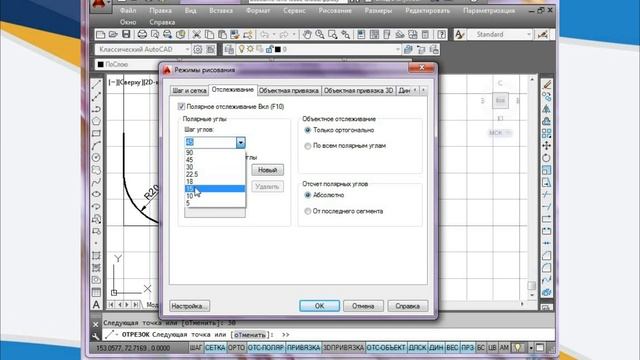
Task: Select the Array tool
Action: (x=547, y=133)
